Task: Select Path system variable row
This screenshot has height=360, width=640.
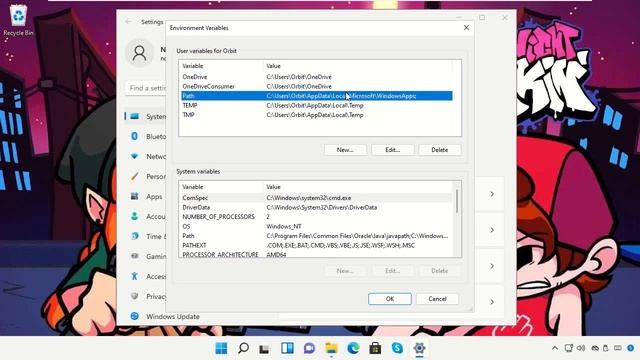Action: pos(317,236)
